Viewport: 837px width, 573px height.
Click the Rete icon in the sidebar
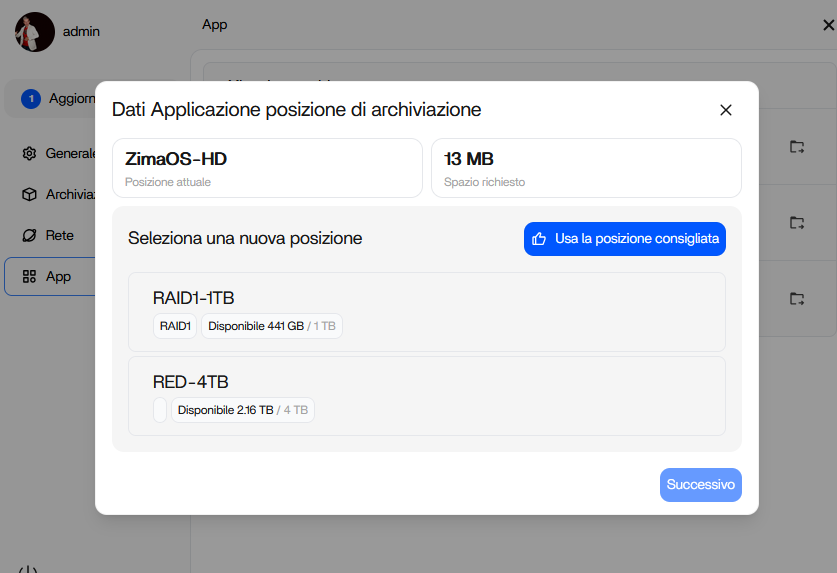point(29,235)
